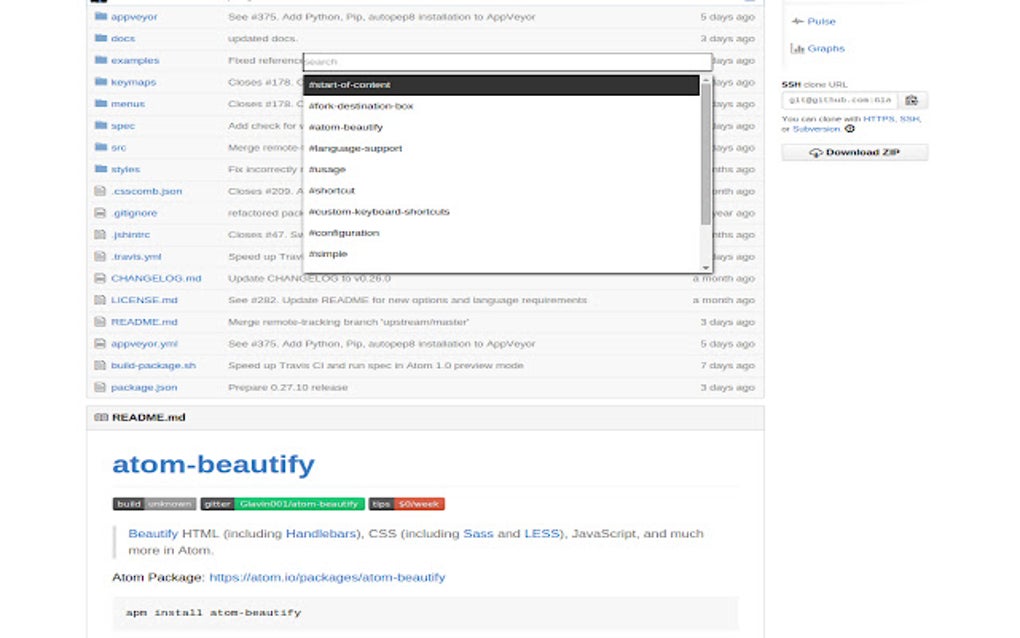Click the book icon in README.md header

coord(101,417)
